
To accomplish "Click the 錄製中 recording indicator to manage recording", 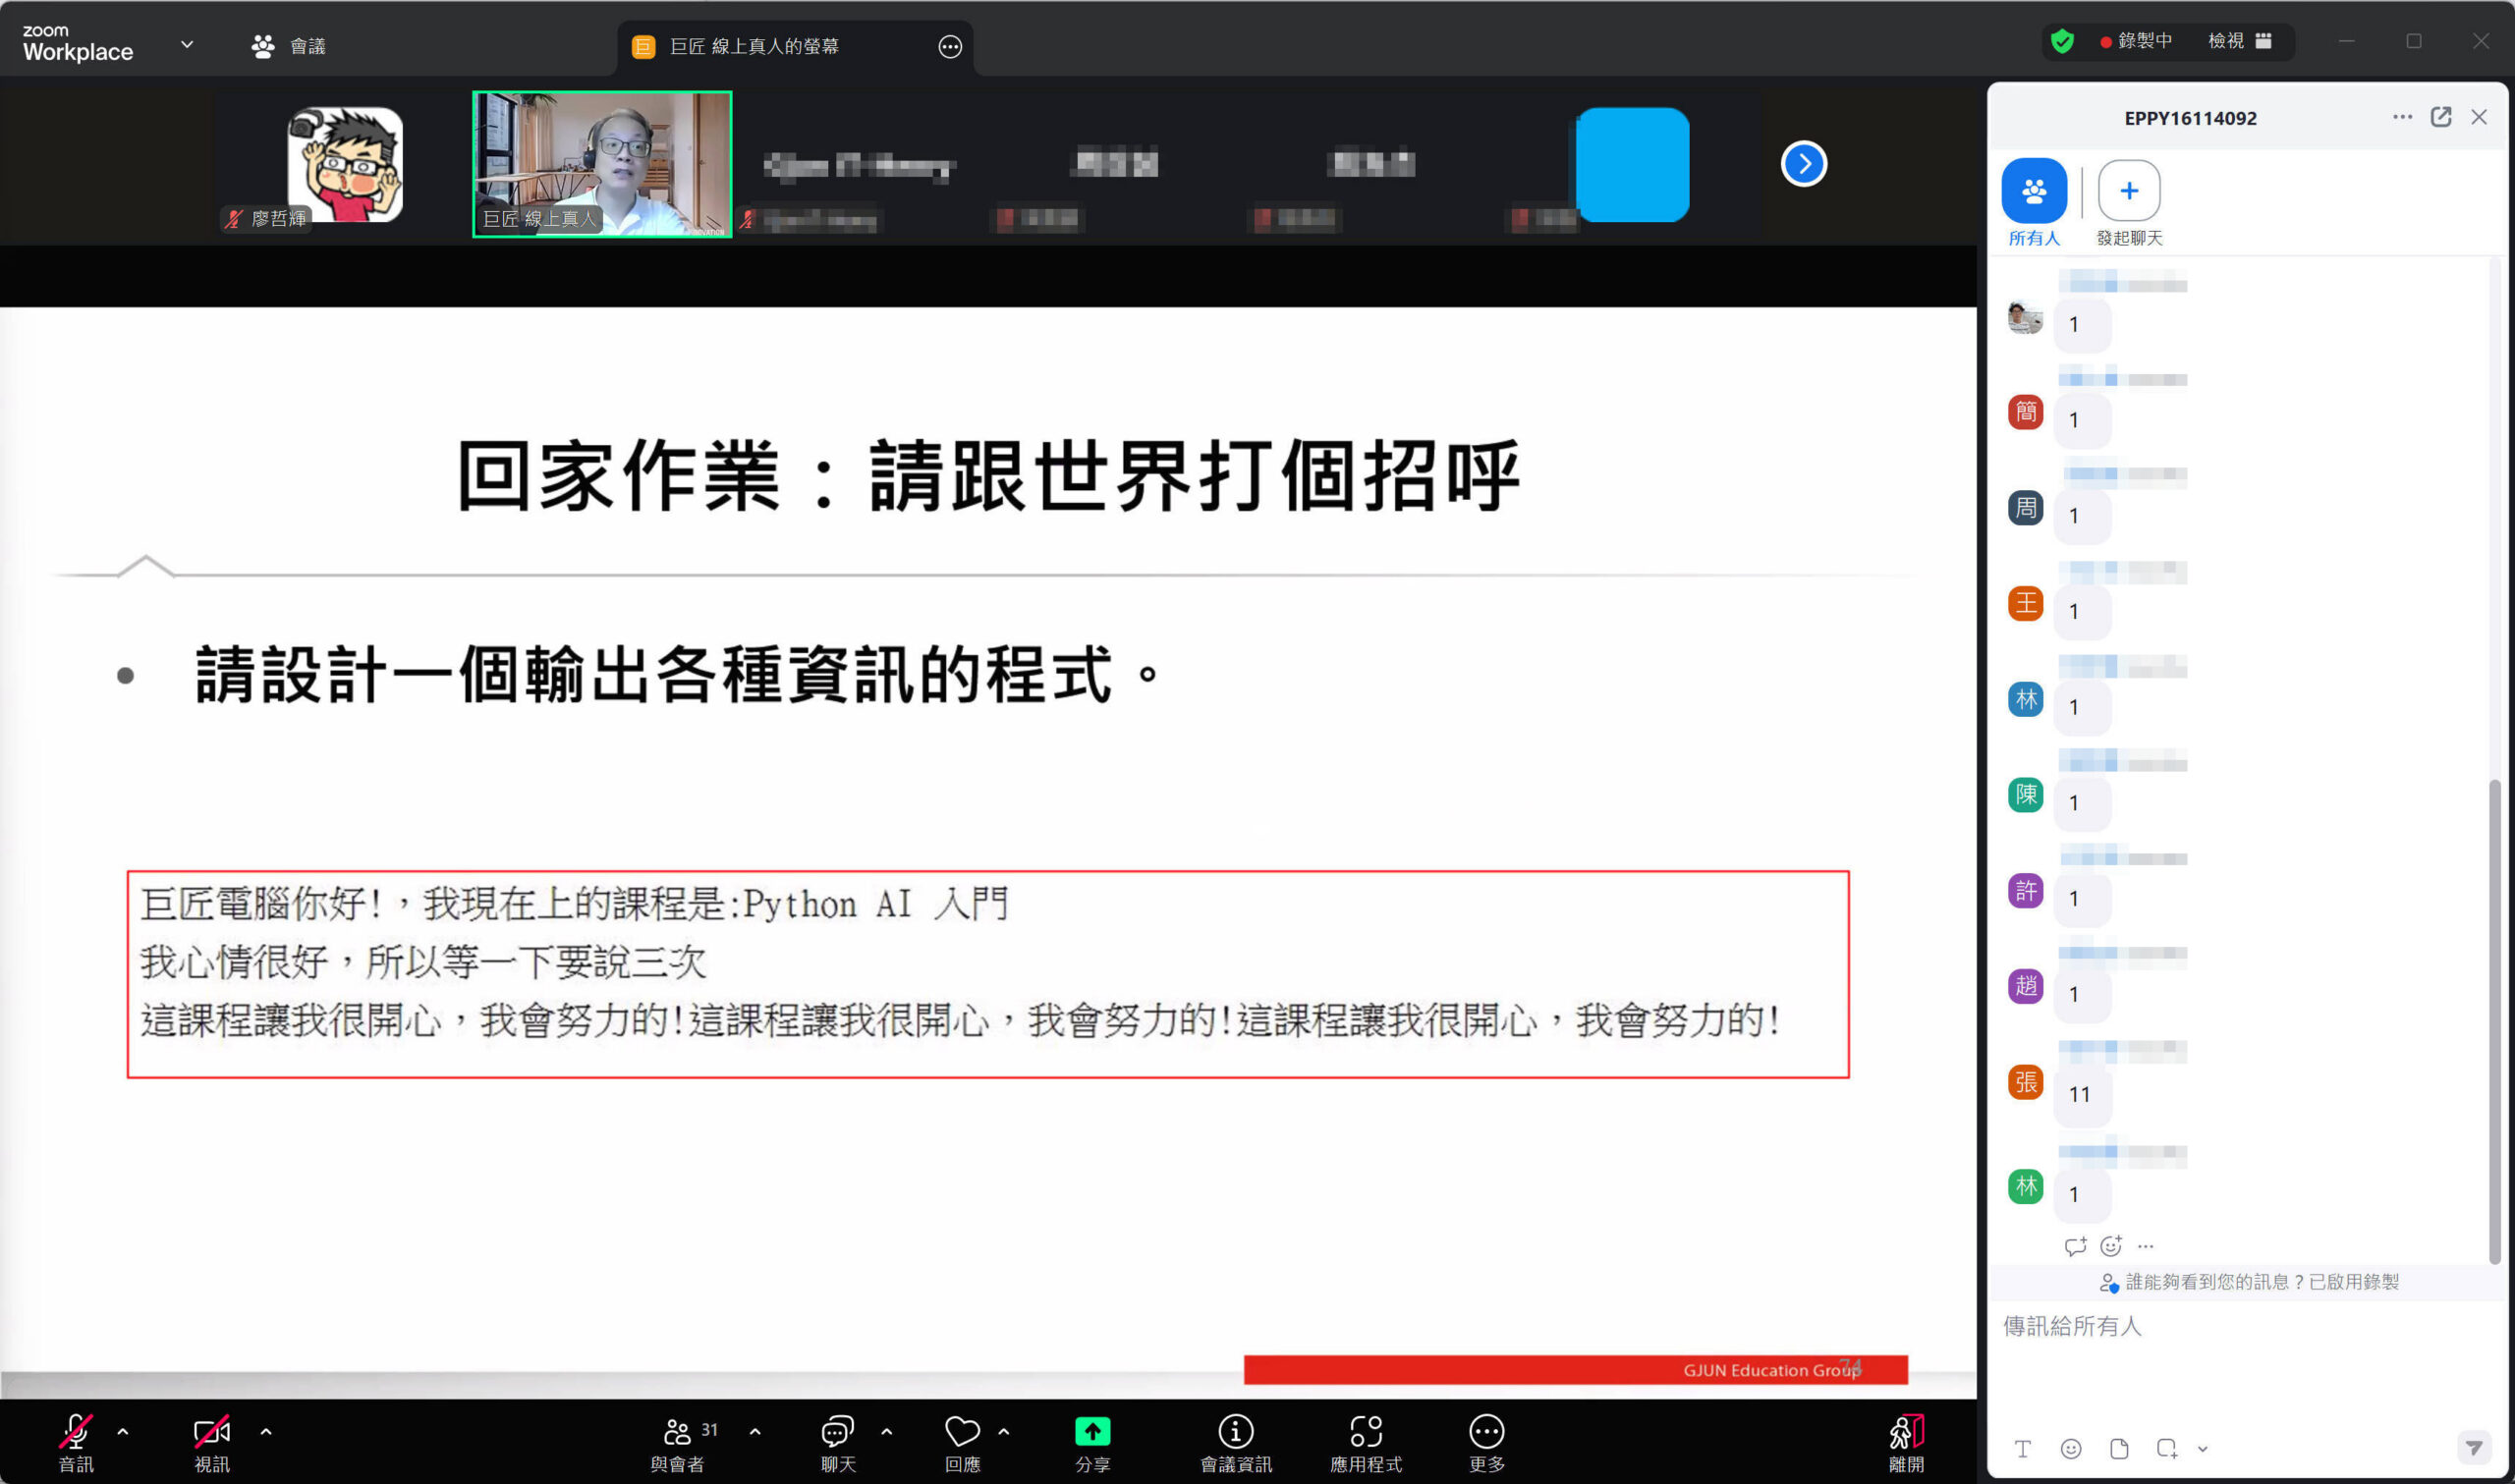I will (2140, 41).
